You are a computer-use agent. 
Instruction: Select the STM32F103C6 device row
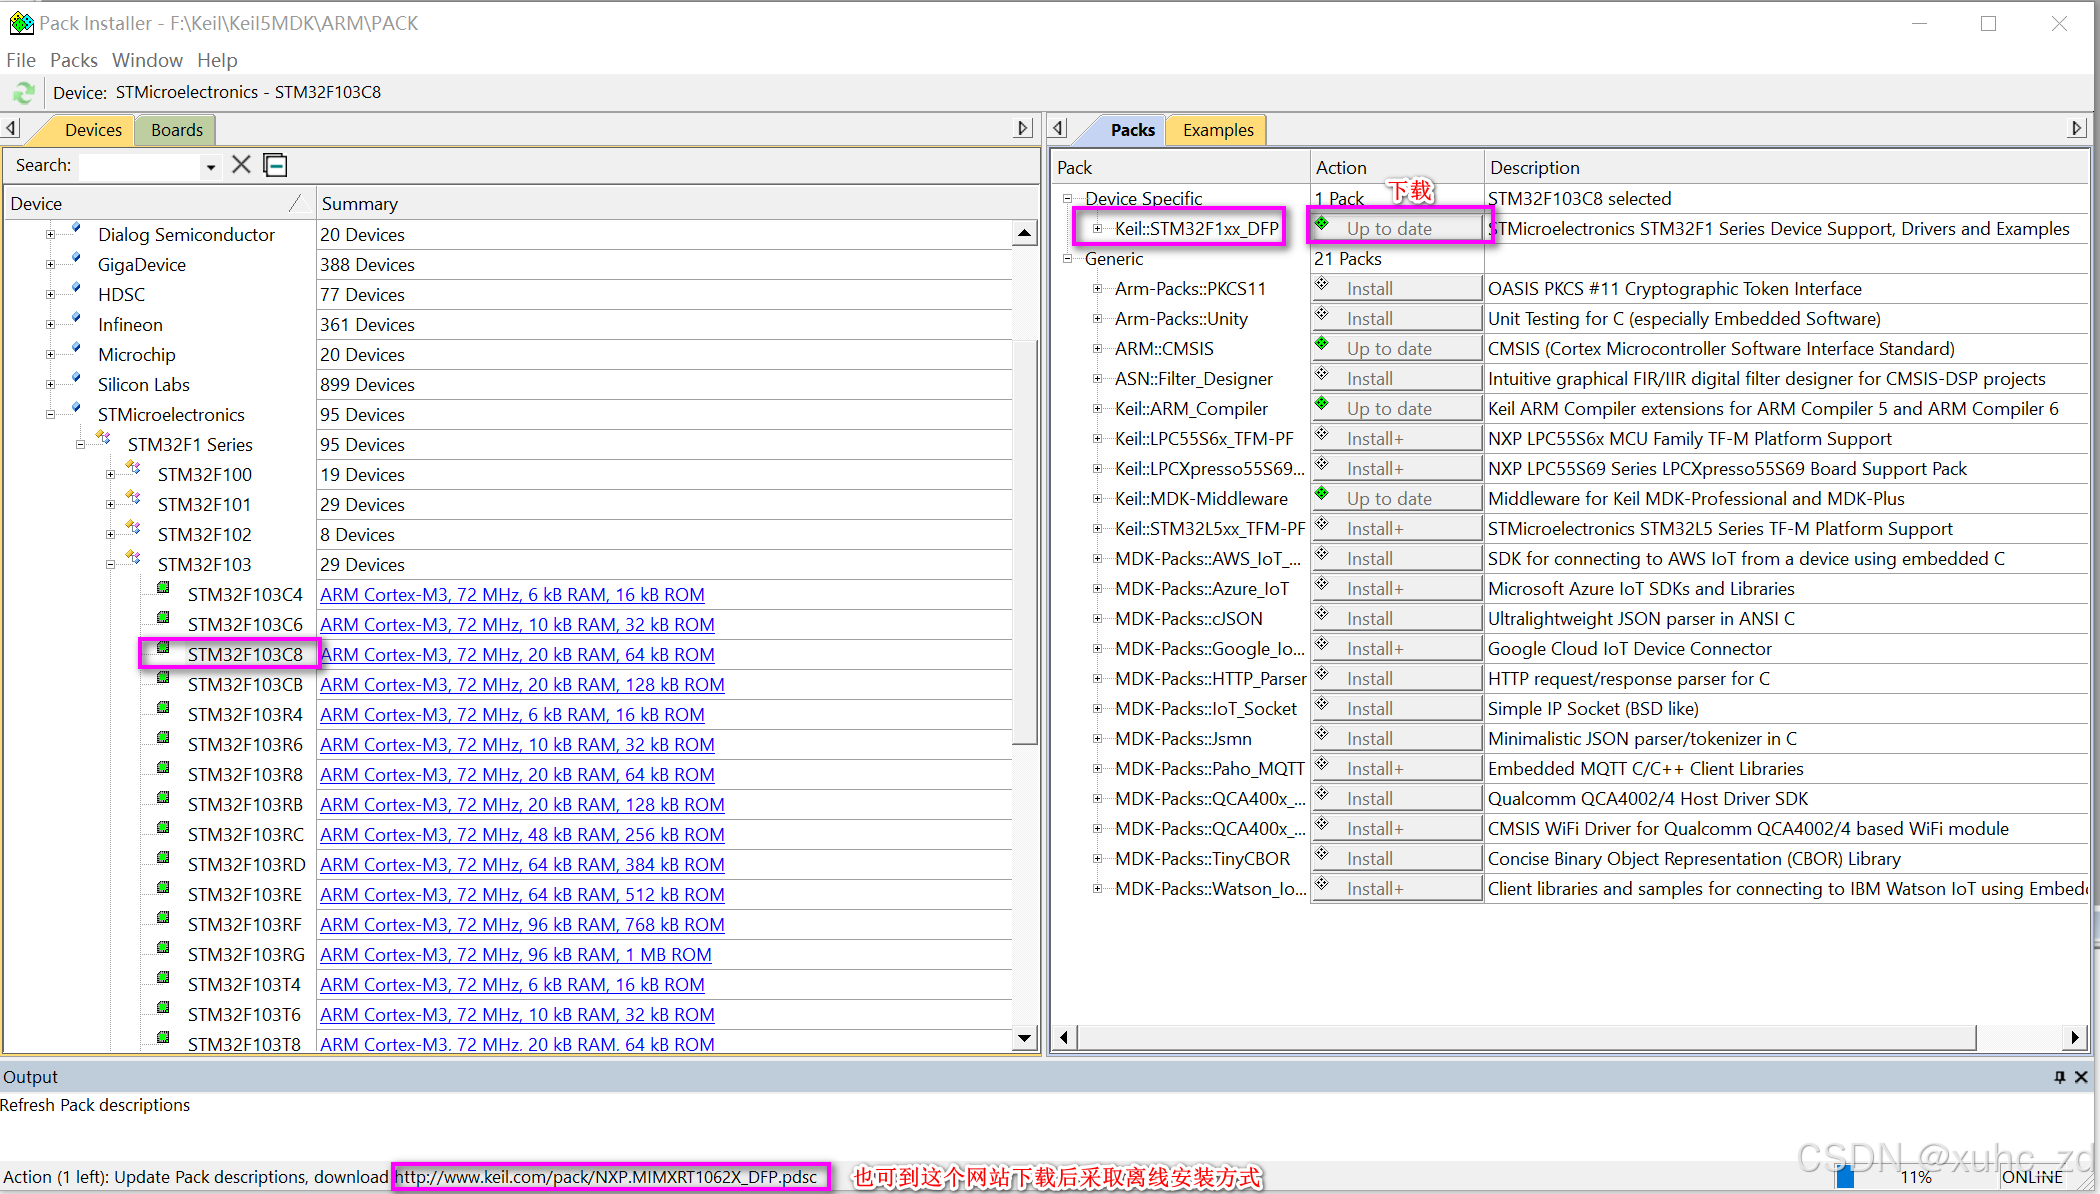click(x=245, y=625)
